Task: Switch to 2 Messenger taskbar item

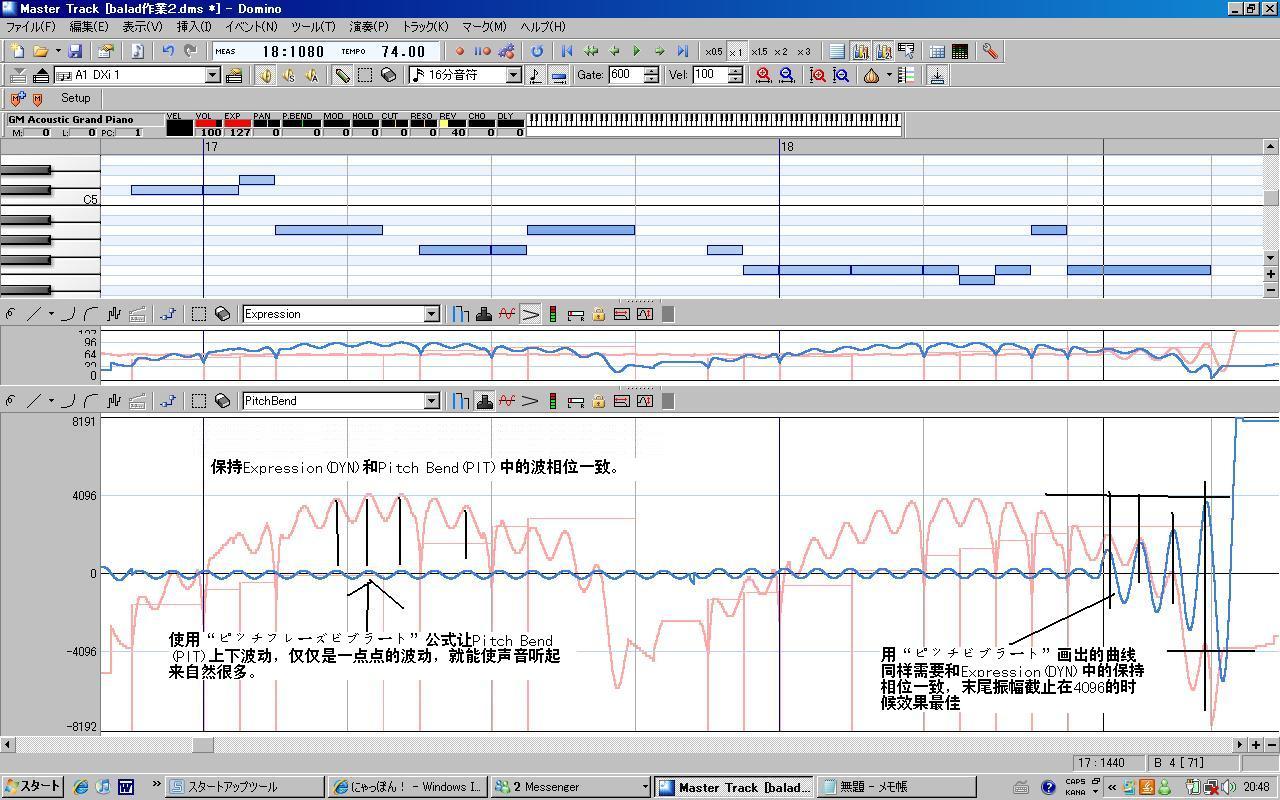Action: pos(570,787)
